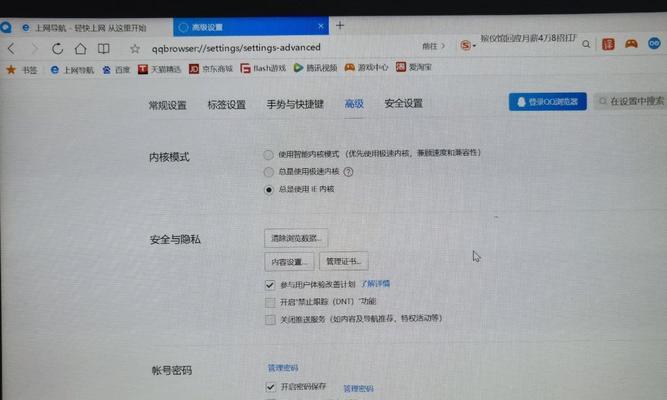
Task: Switch to 手势与快捷键 settings tab
Action: tap(295, 104)
